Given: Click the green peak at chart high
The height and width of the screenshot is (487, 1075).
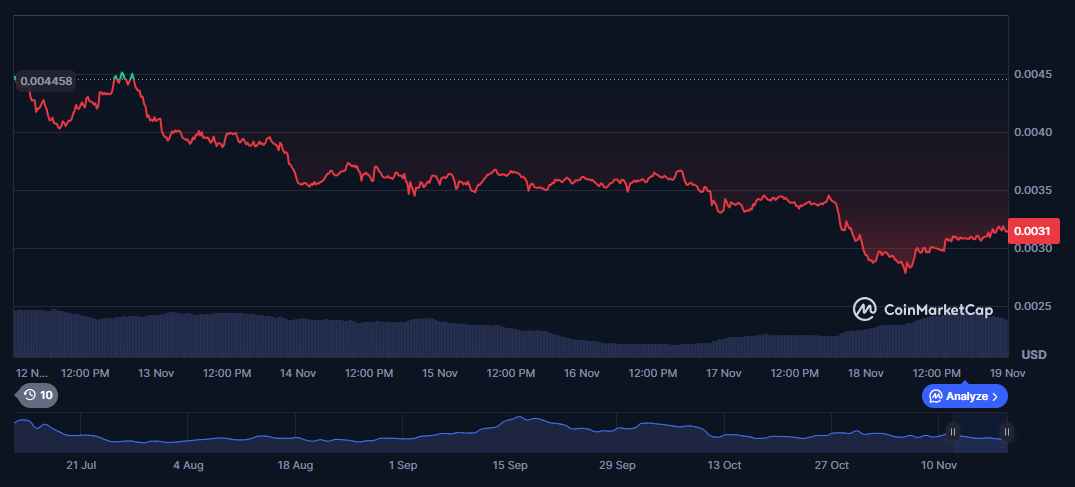Looking at the screenshot, I should 123,75.
